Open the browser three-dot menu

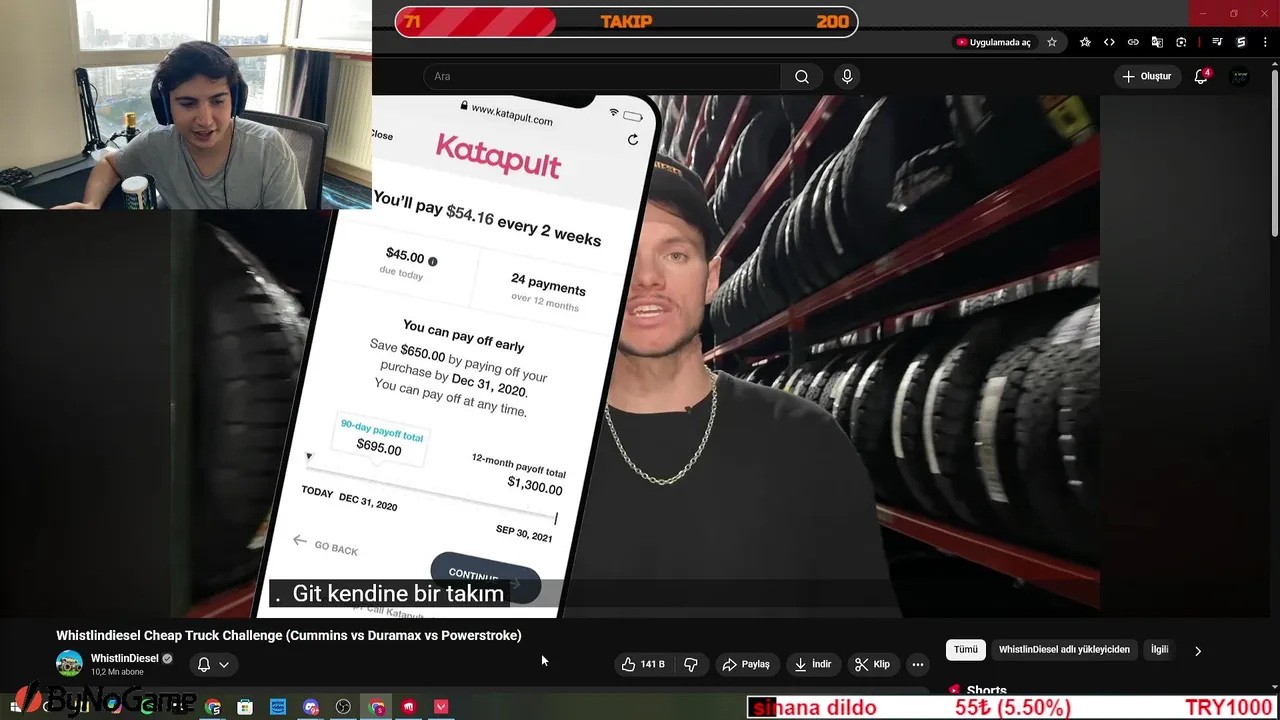(x=1265, y=42)
